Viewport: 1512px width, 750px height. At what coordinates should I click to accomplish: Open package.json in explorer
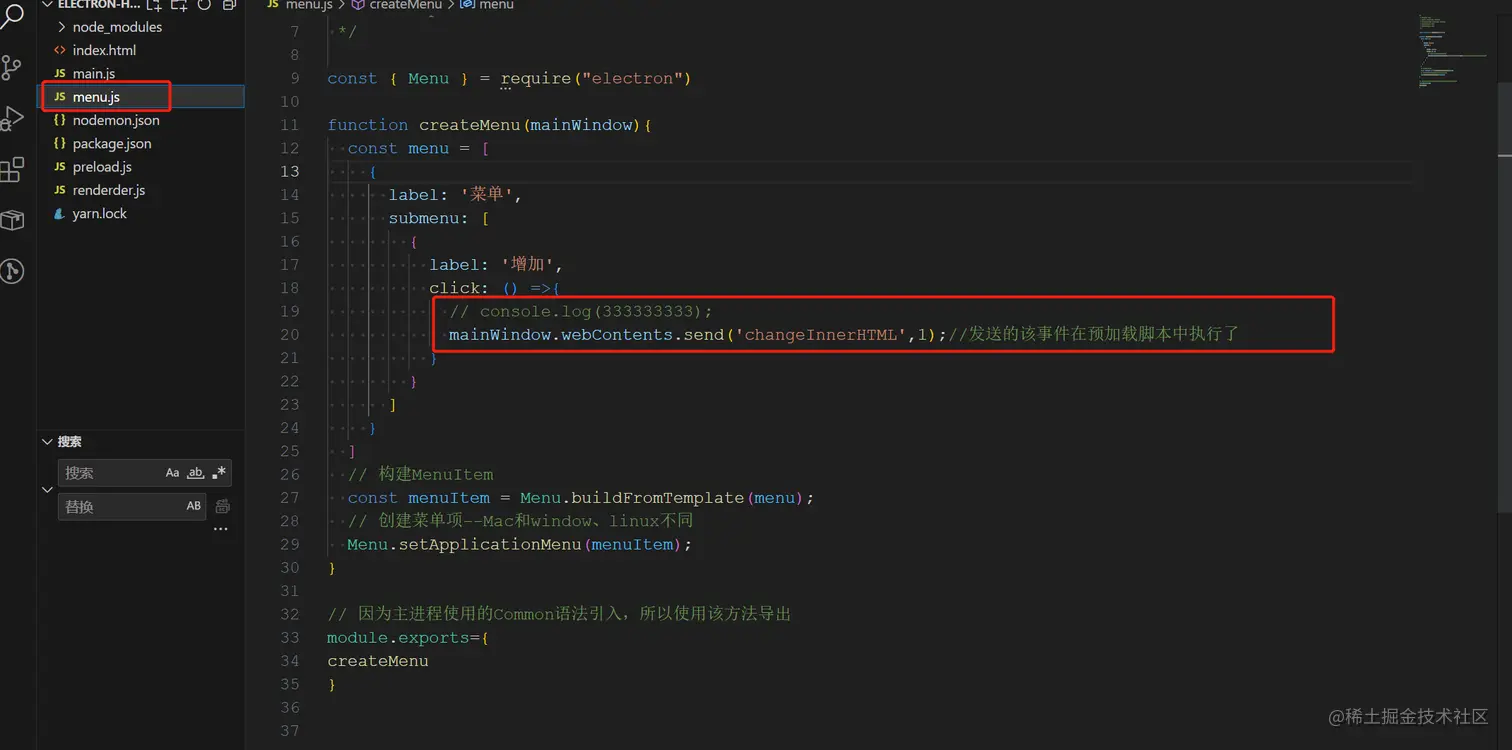coord(112,143)
